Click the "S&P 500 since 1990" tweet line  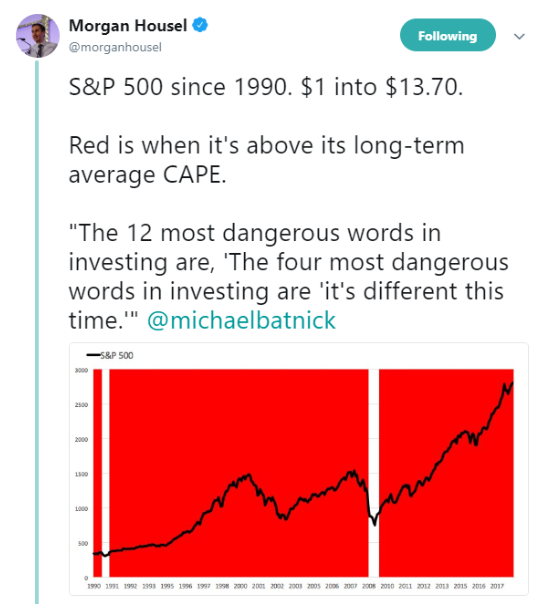[266, 87]
